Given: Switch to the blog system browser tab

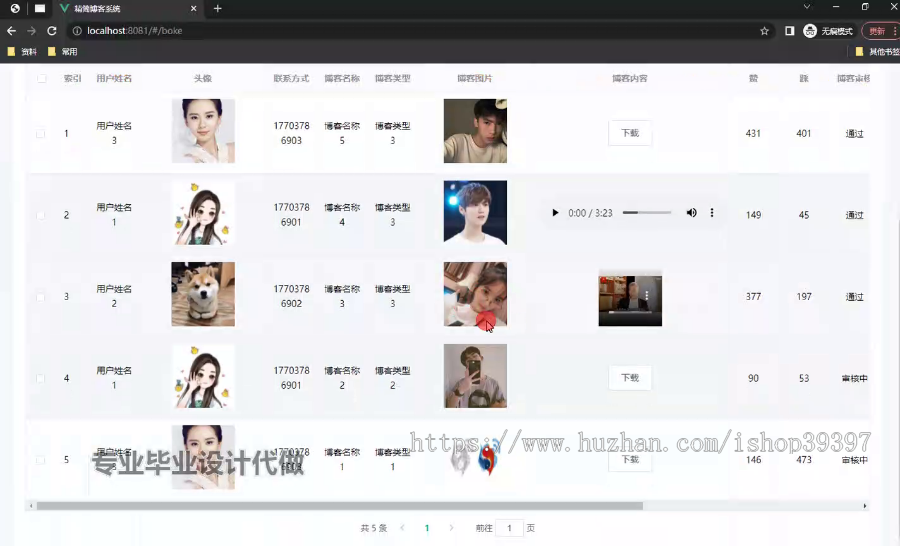Looking at the screenshot, I should (x=127, y=9).
